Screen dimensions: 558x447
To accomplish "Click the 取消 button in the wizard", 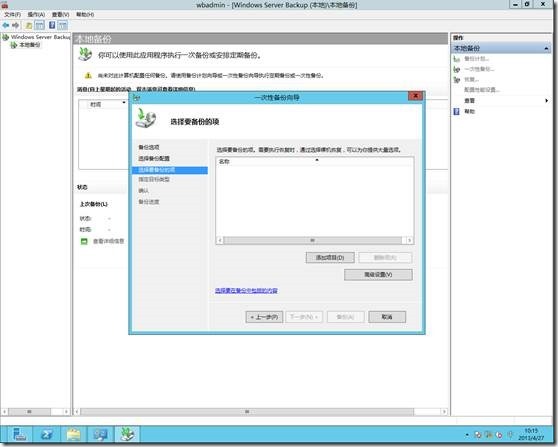I will tap(387, 317).
